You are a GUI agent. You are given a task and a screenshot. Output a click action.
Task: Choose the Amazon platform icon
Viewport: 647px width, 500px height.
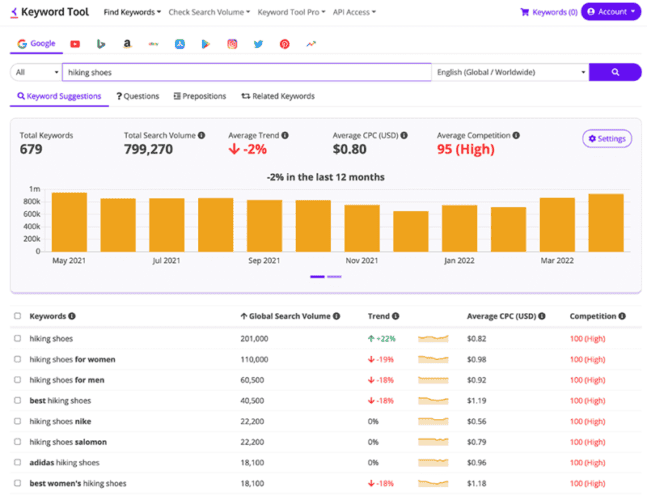coord(128,45)
